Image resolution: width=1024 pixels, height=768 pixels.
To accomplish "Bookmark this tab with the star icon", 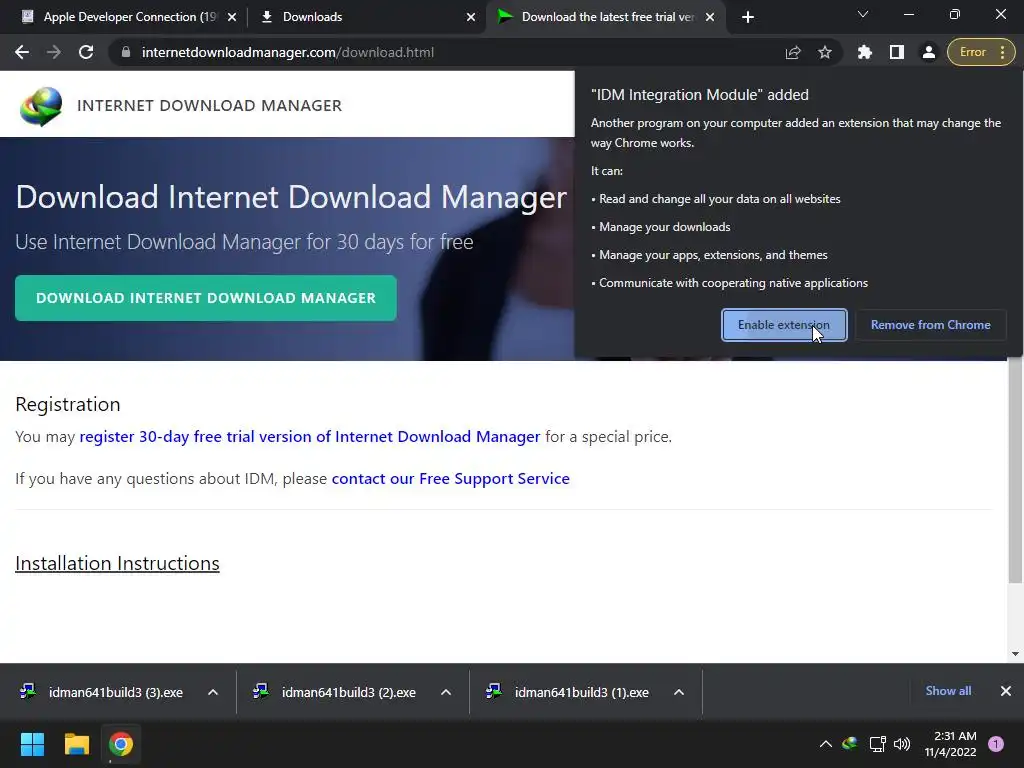I will click(825, 52).
